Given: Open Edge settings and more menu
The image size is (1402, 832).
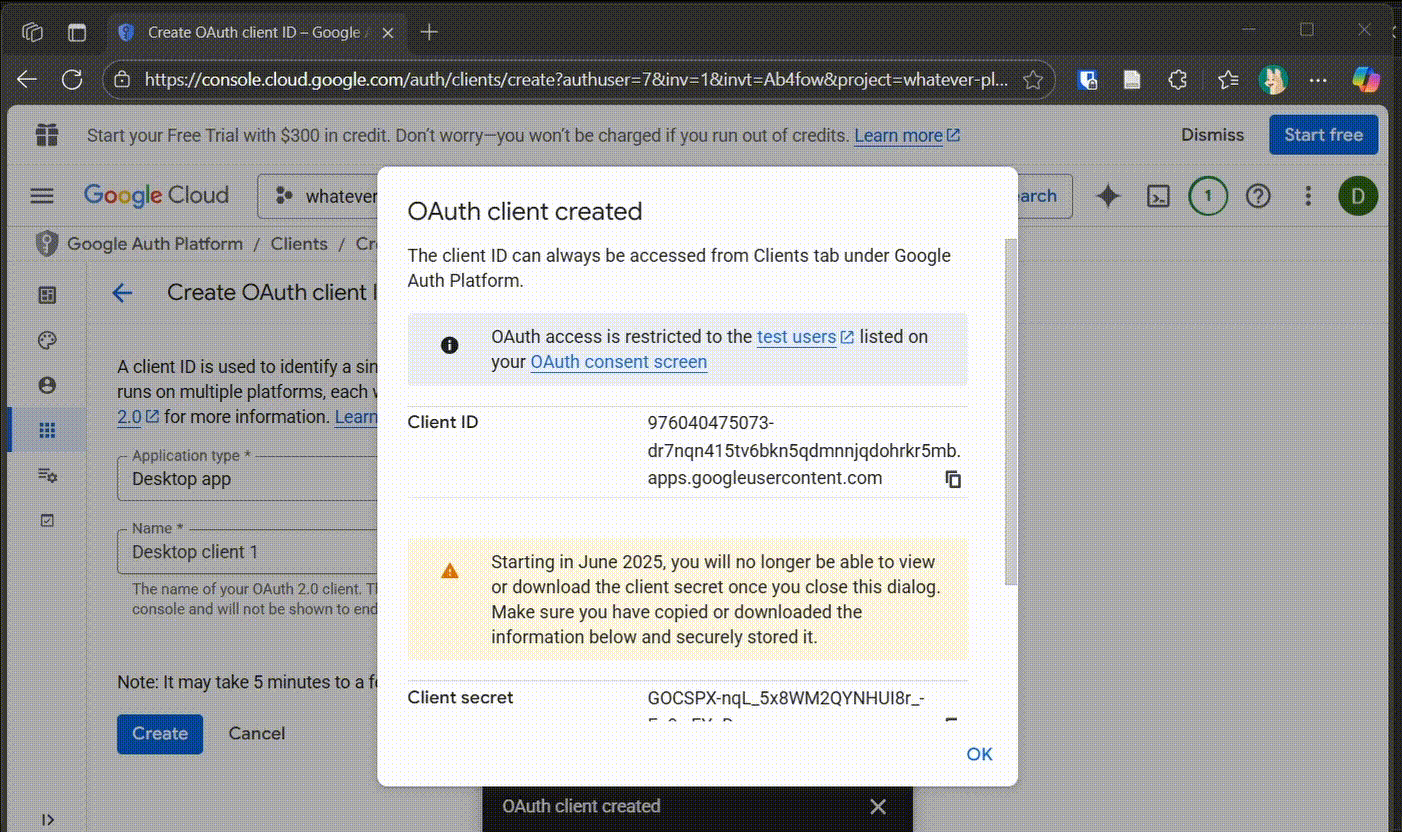Looking at the screenshot, I should pos(1319,79).
